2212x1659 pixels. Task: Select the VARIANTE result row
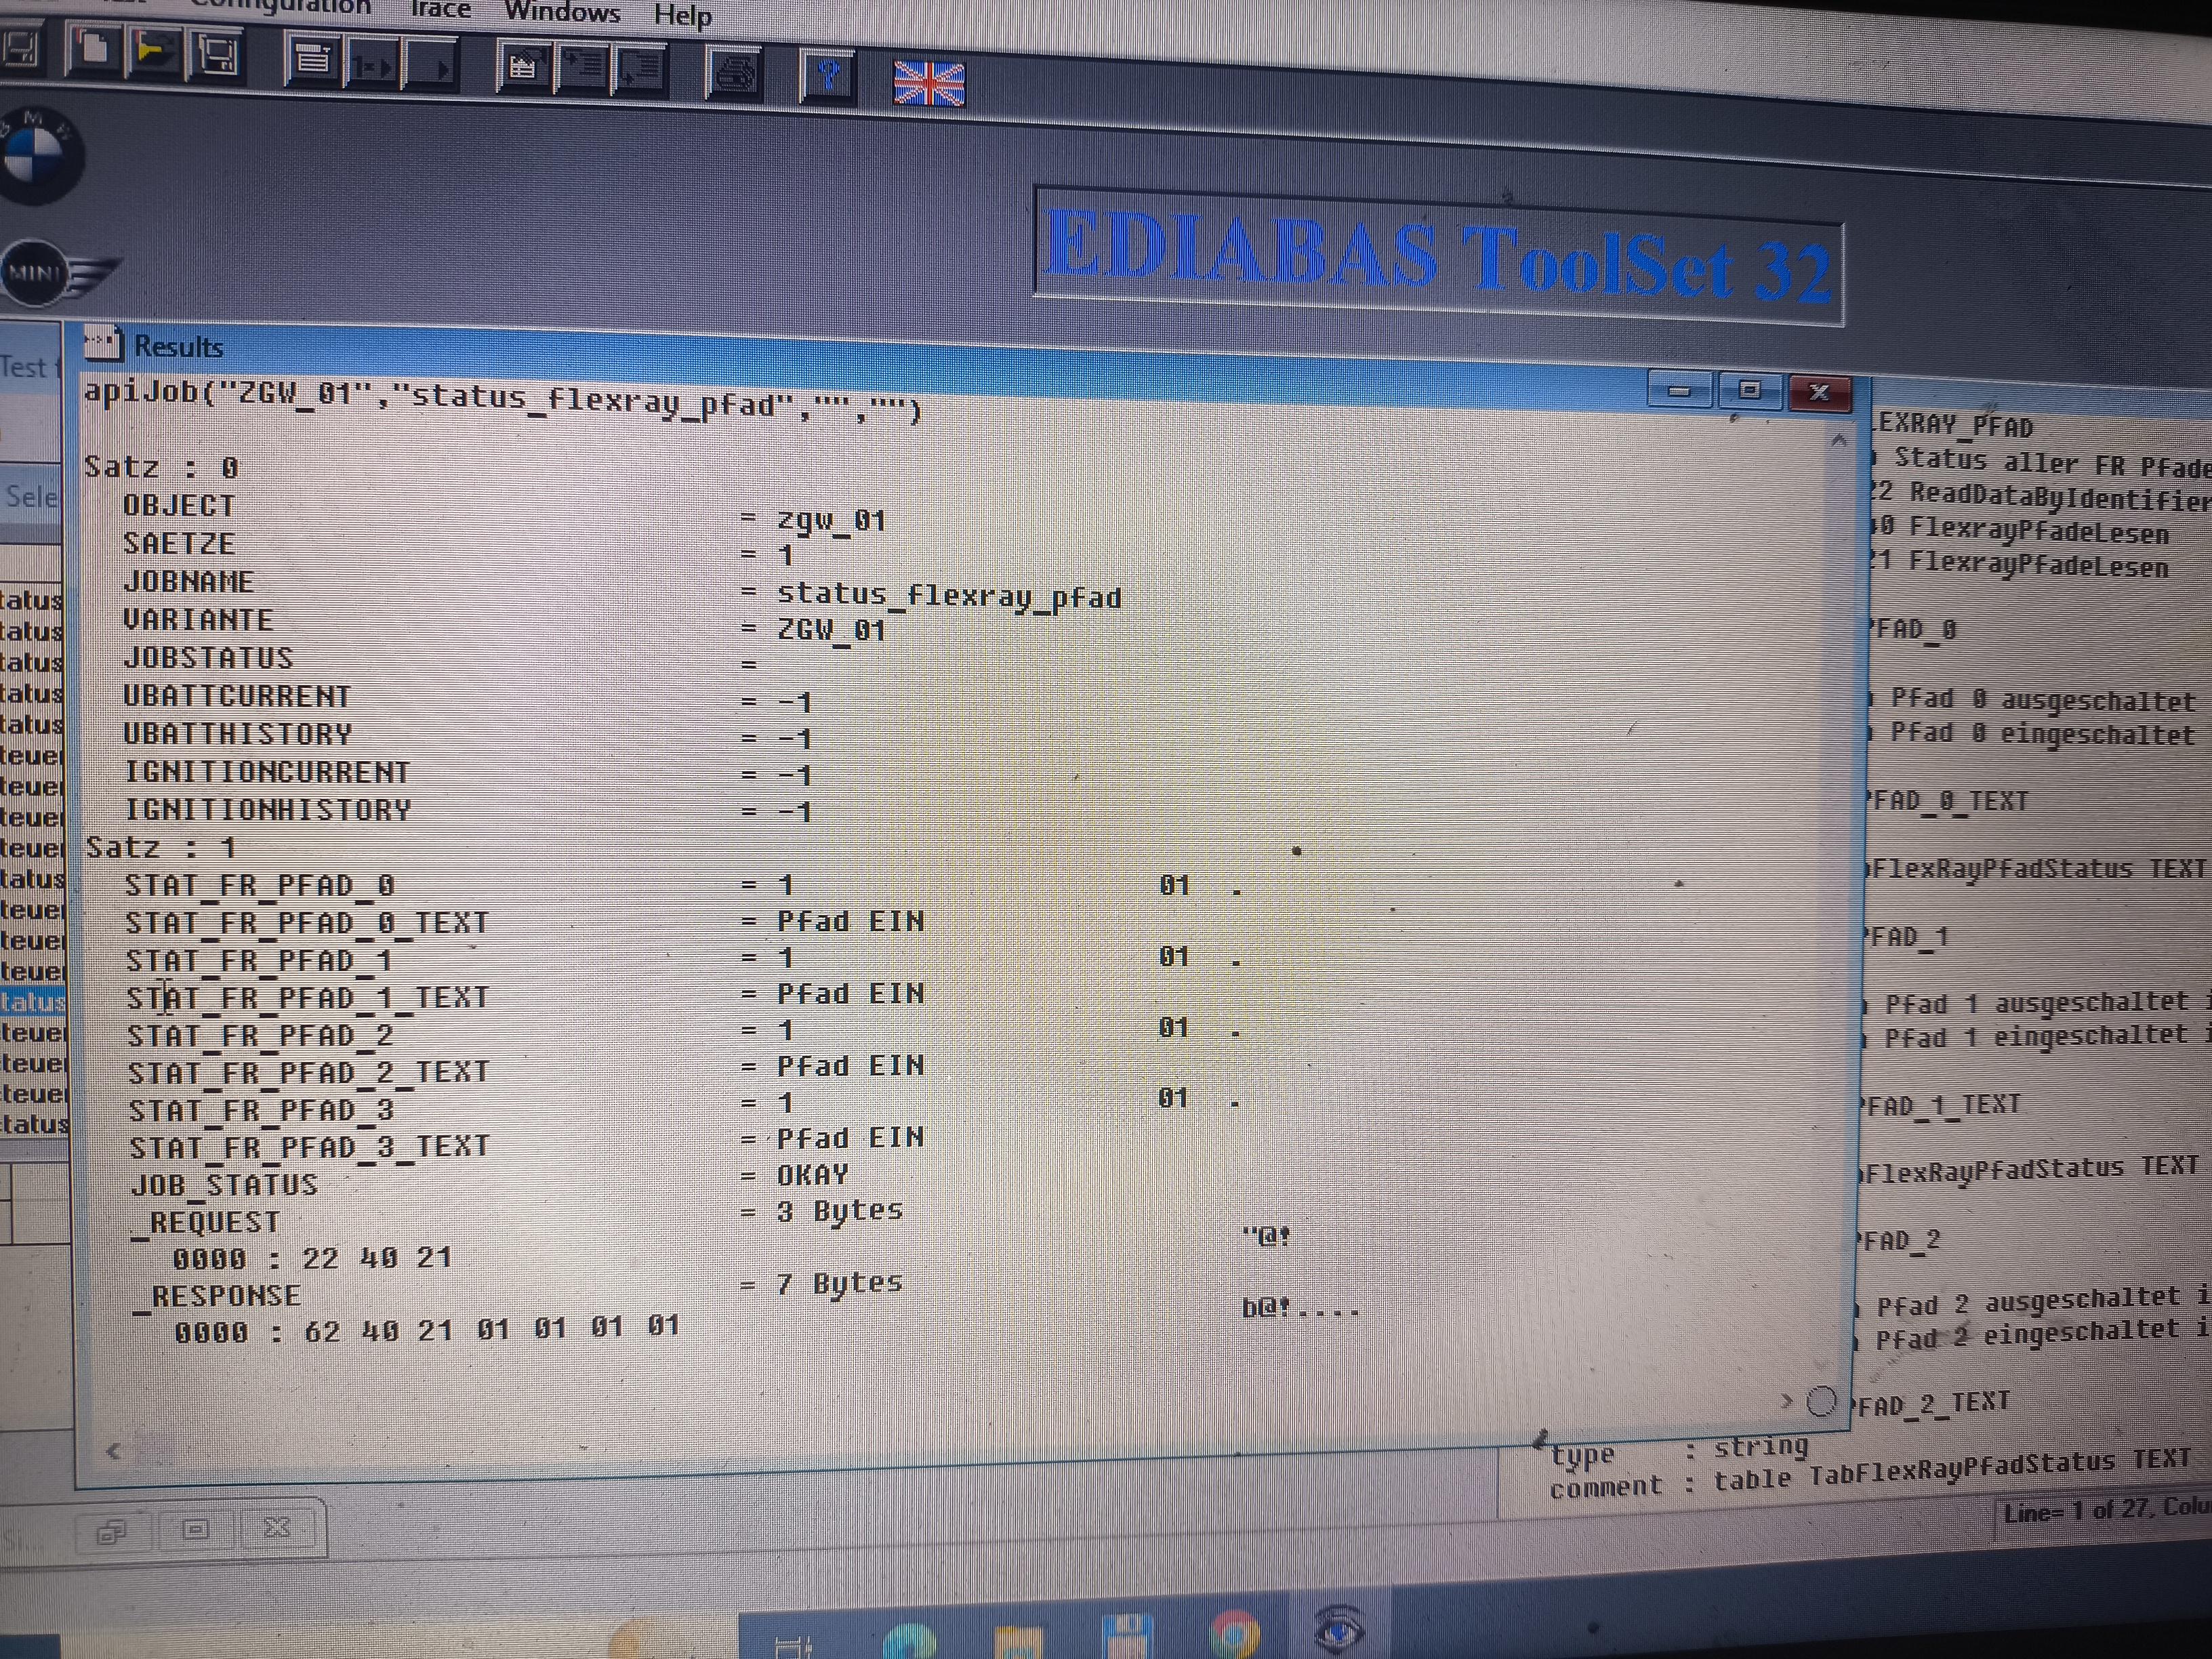[x=504, y=624]
